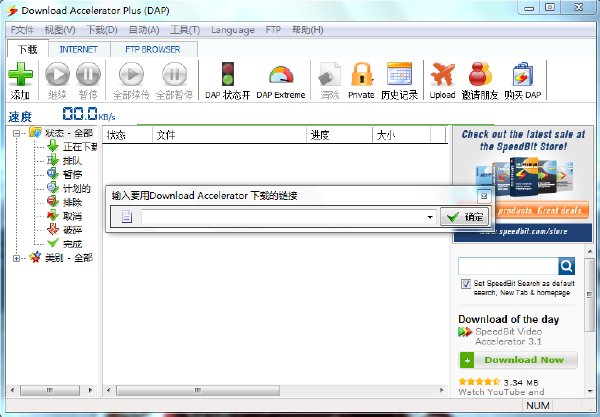Viewport: 600px width, 417px height.
Task: Close the download link entry dialog
Action: (484, 196)
